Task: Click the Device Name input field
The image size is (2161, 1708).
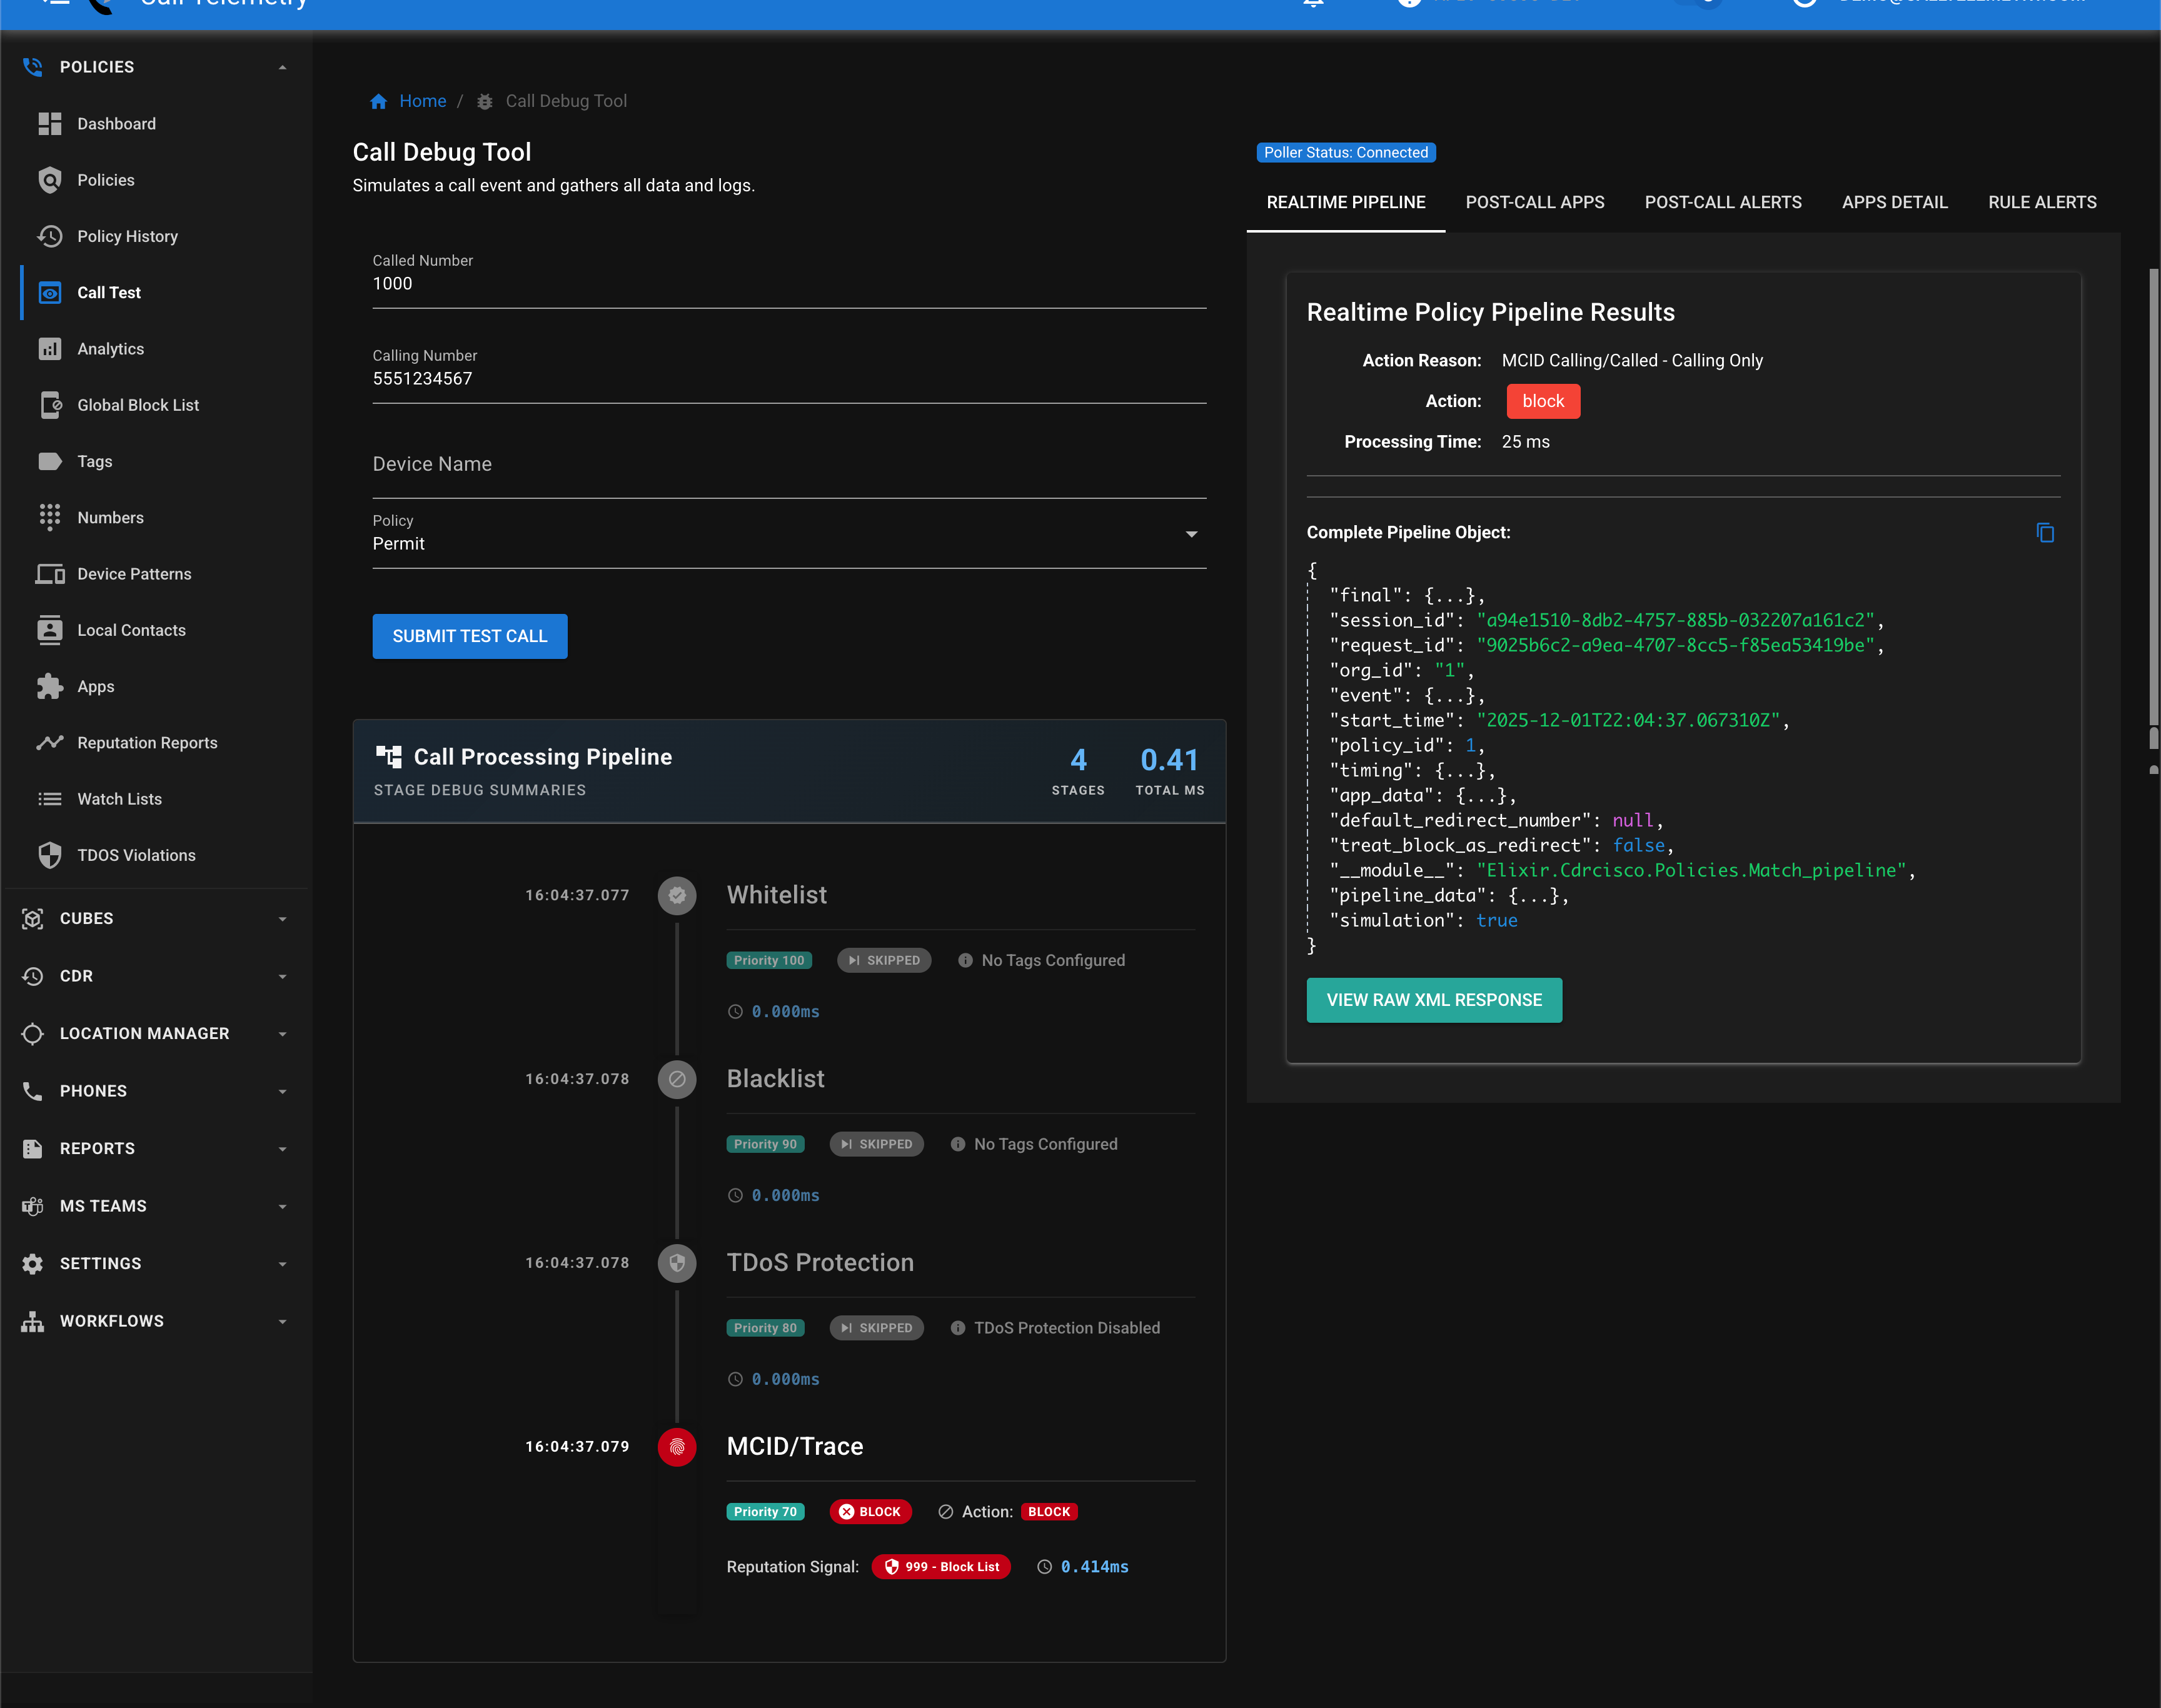Action: [x=789, y=468]
